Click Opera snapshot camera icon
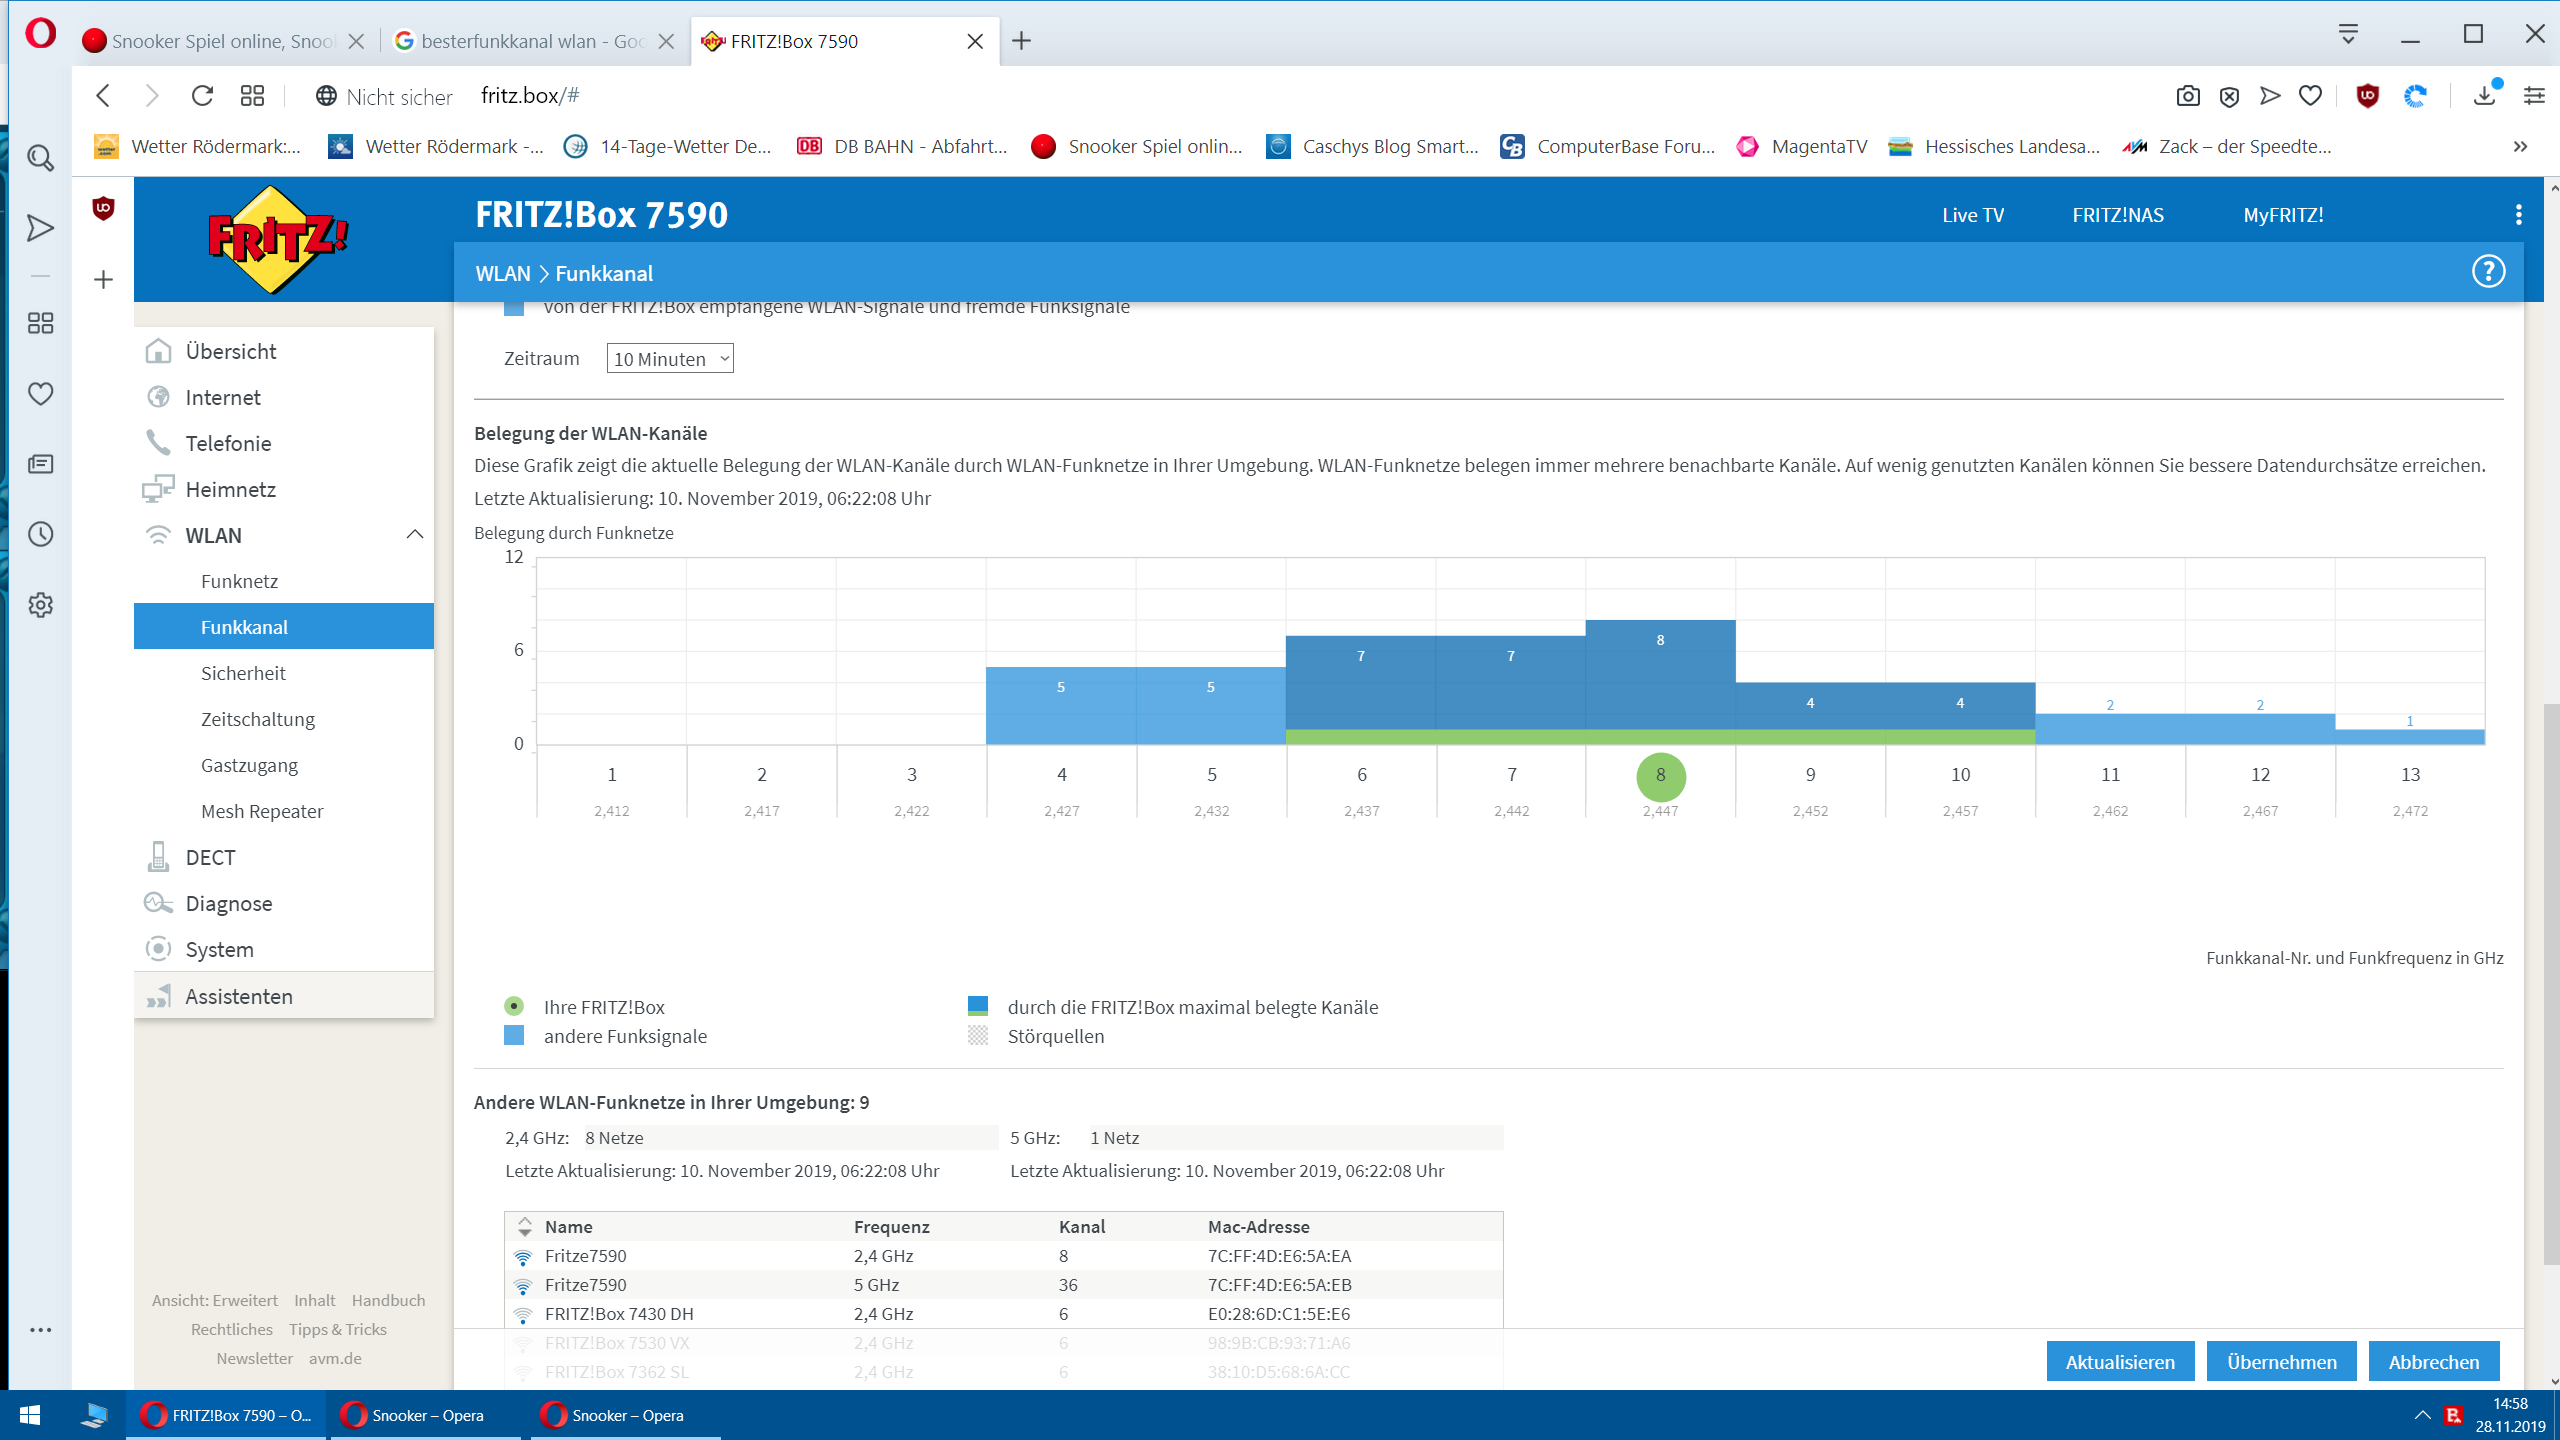The image size is (2560, 1440). point(2188,96)
